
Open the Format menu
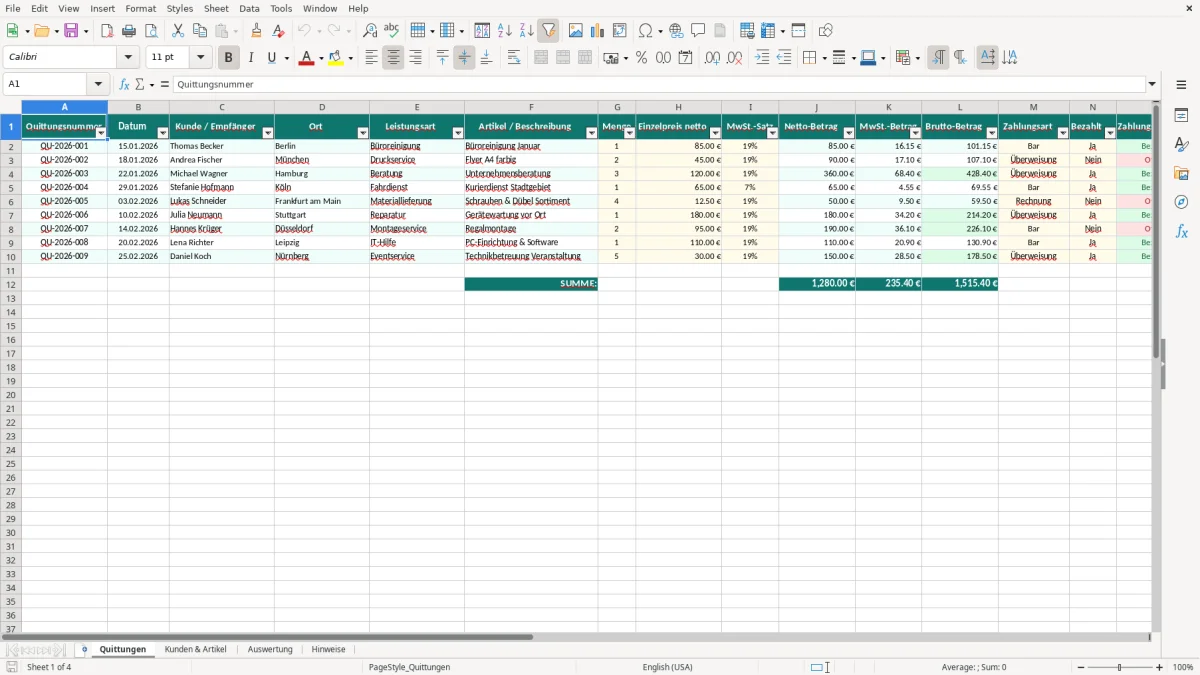tap(141, 8)
